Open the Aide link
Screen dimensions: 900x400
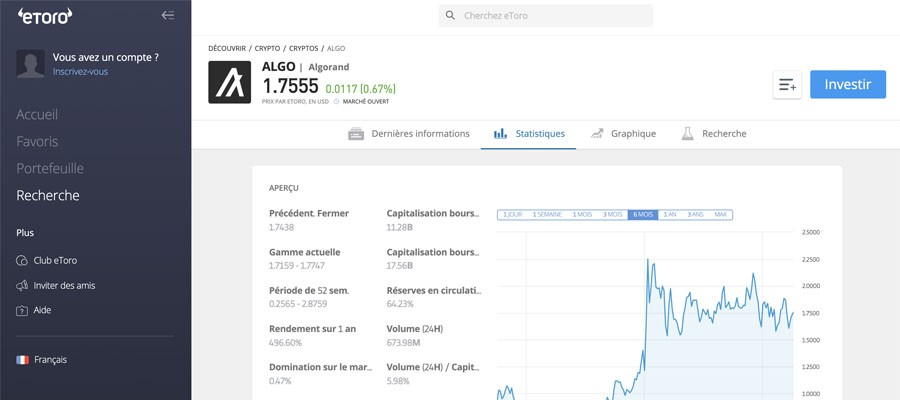coord(42,310)
